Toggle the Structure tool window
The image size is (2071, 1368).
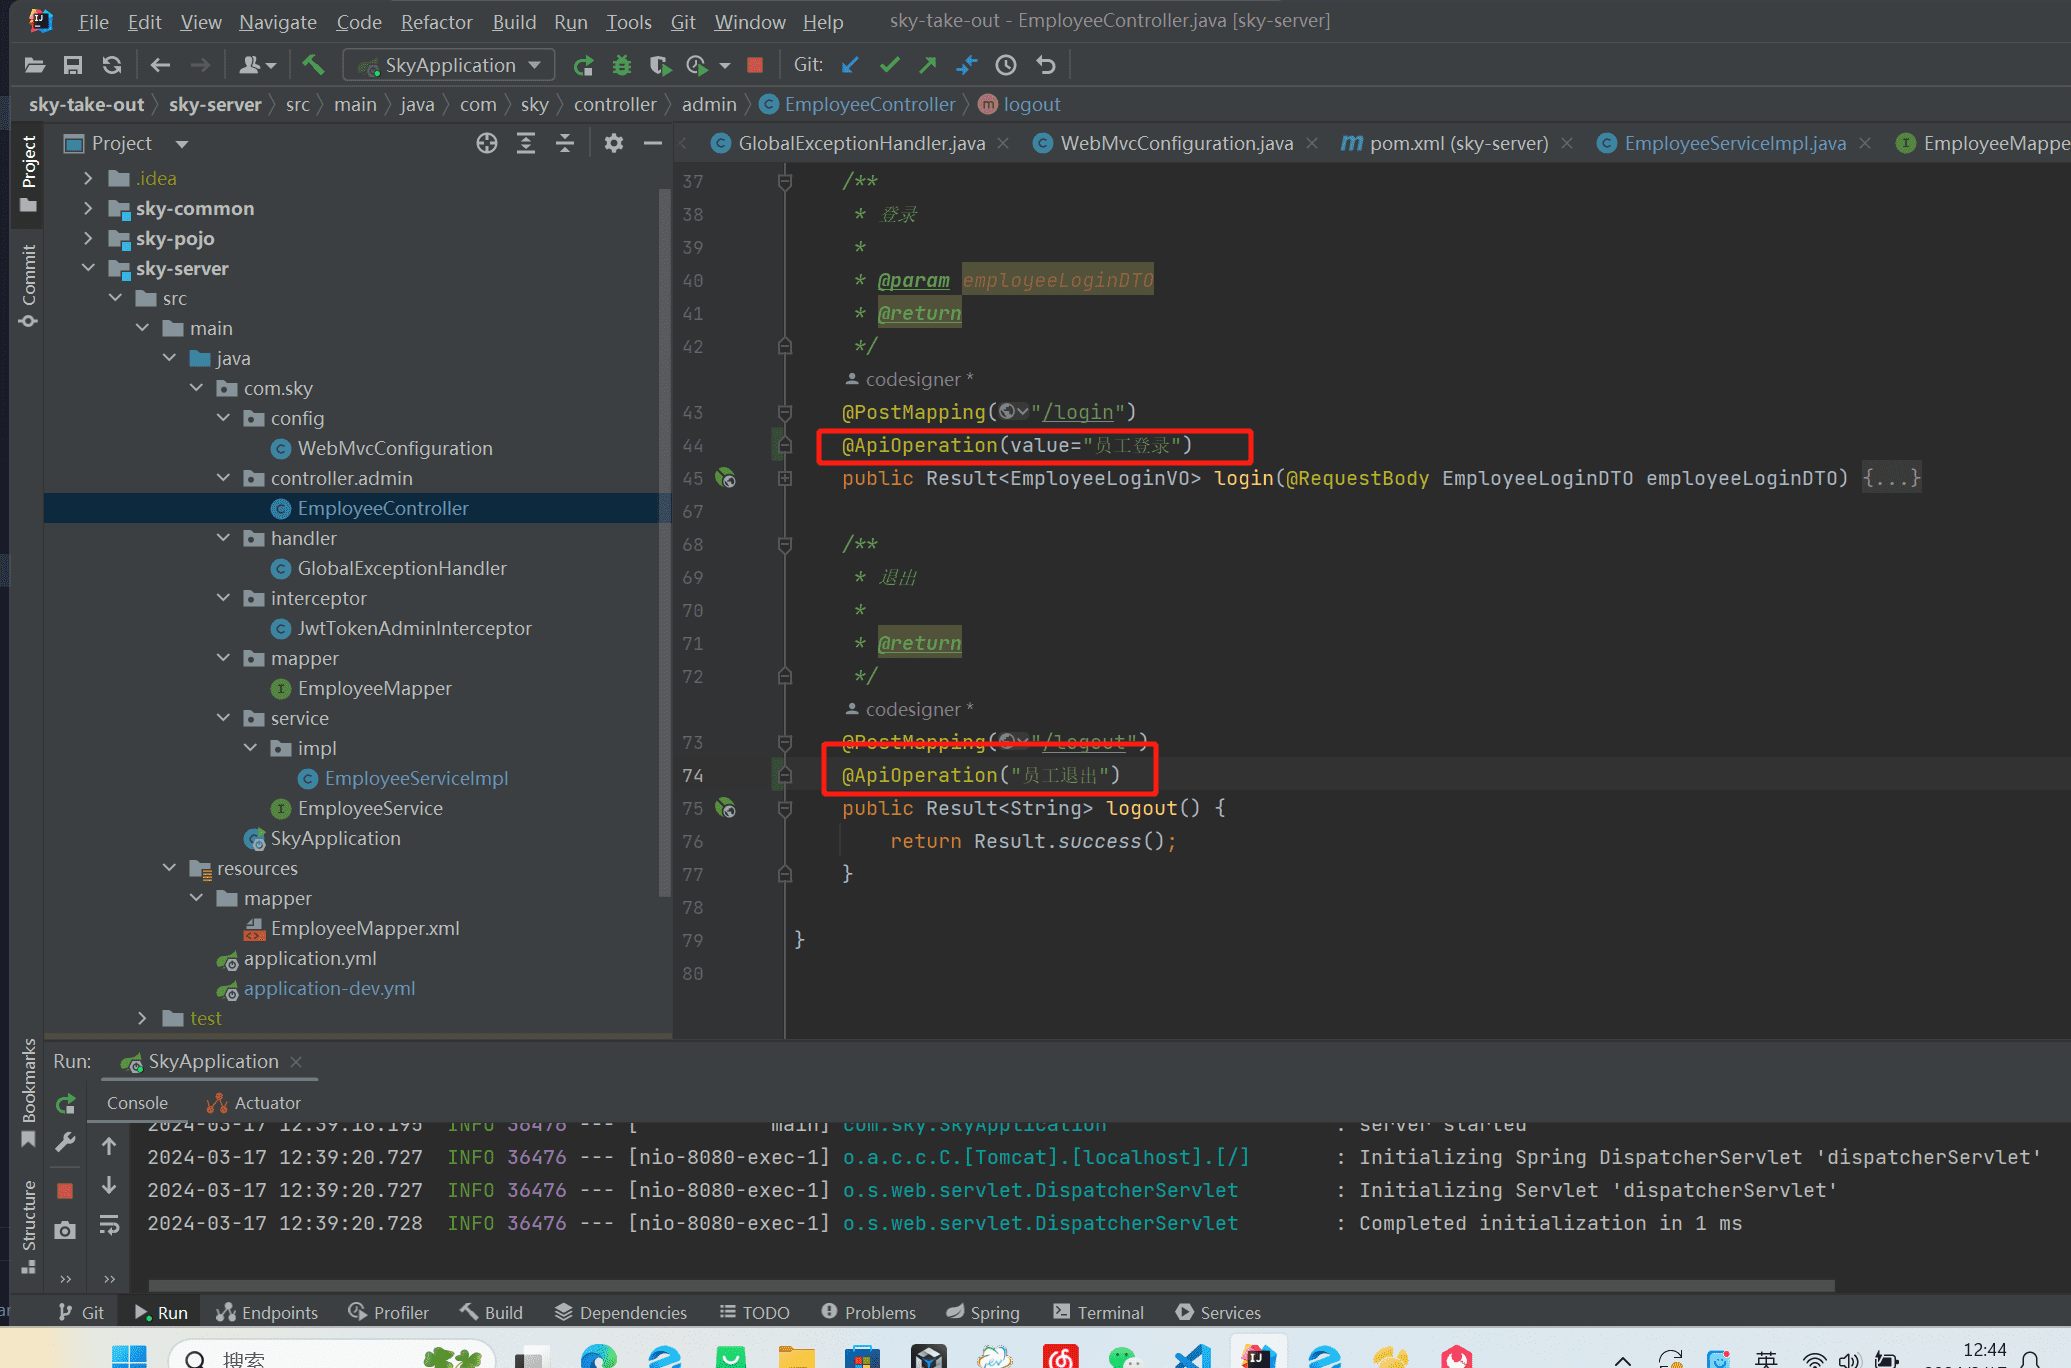pos(28,1226)
